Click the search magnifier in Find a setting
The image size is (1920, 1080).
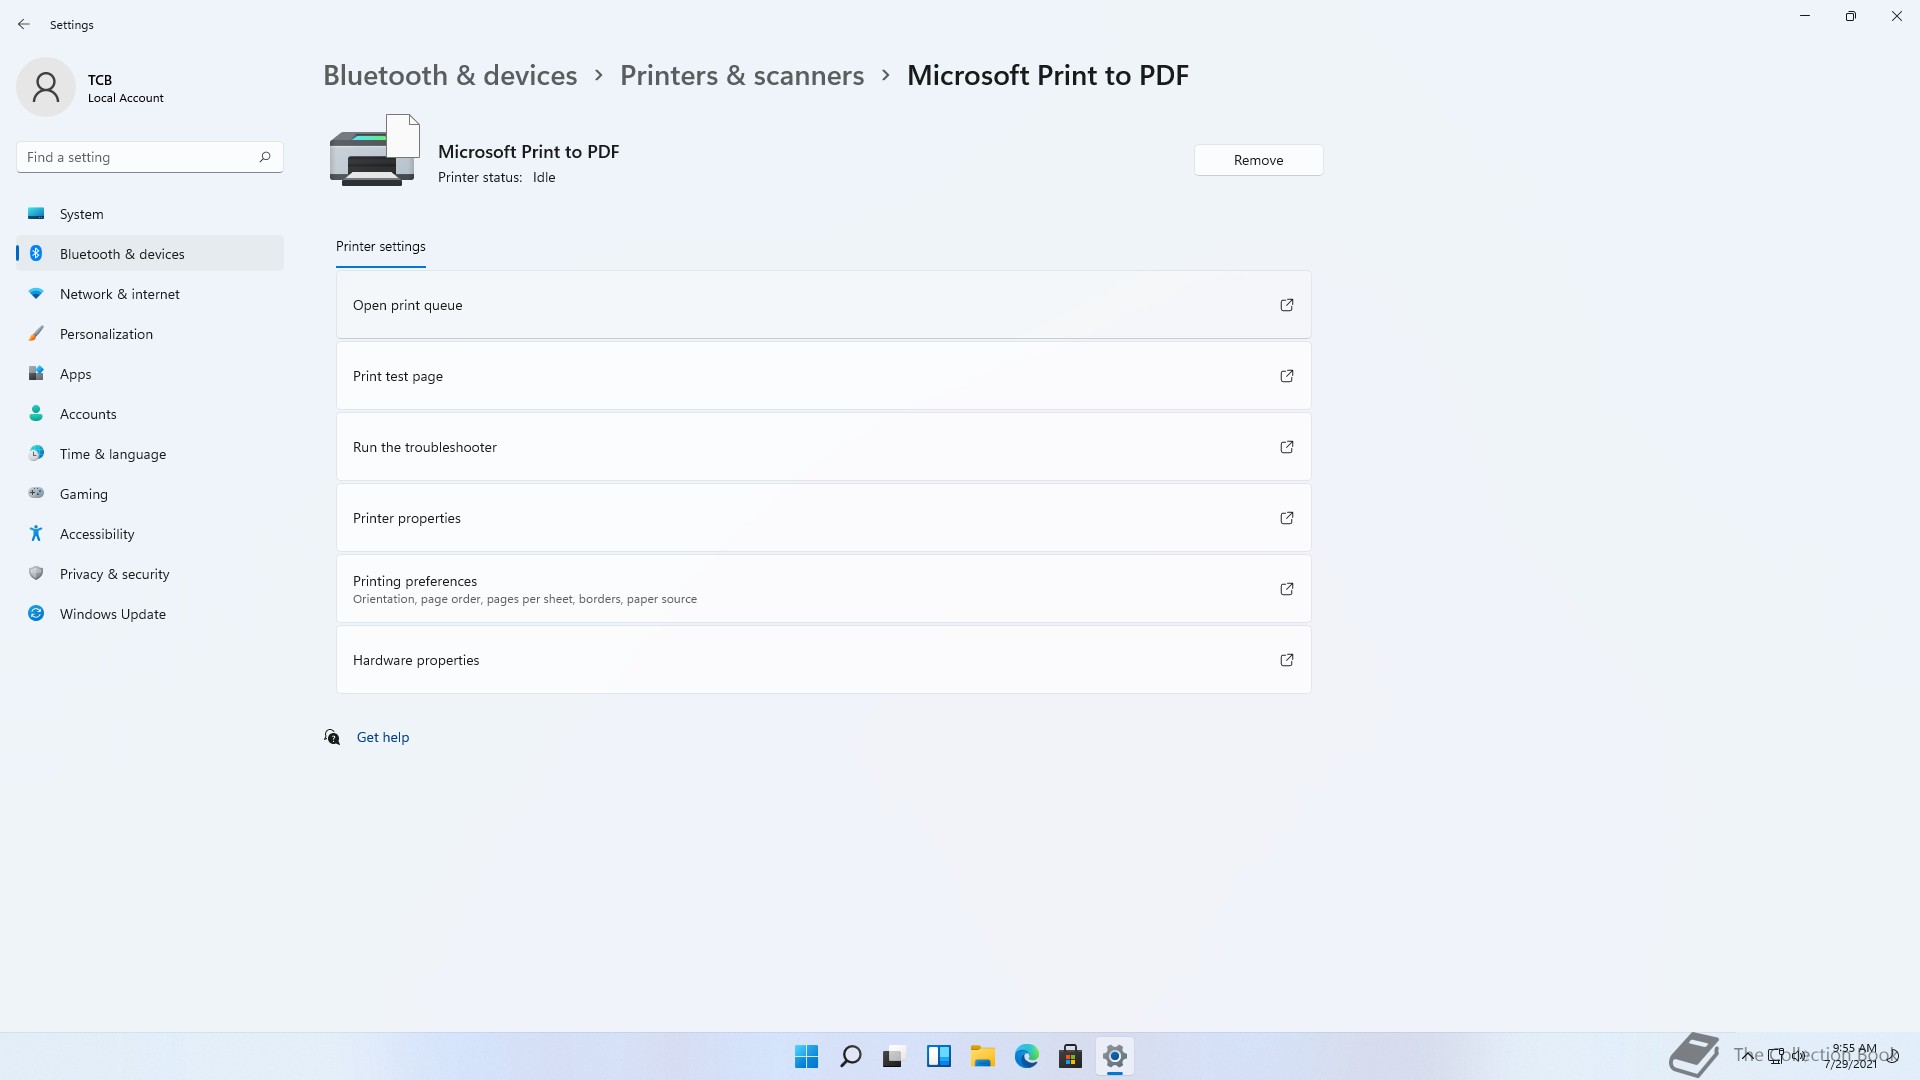(x=265, y=157)
